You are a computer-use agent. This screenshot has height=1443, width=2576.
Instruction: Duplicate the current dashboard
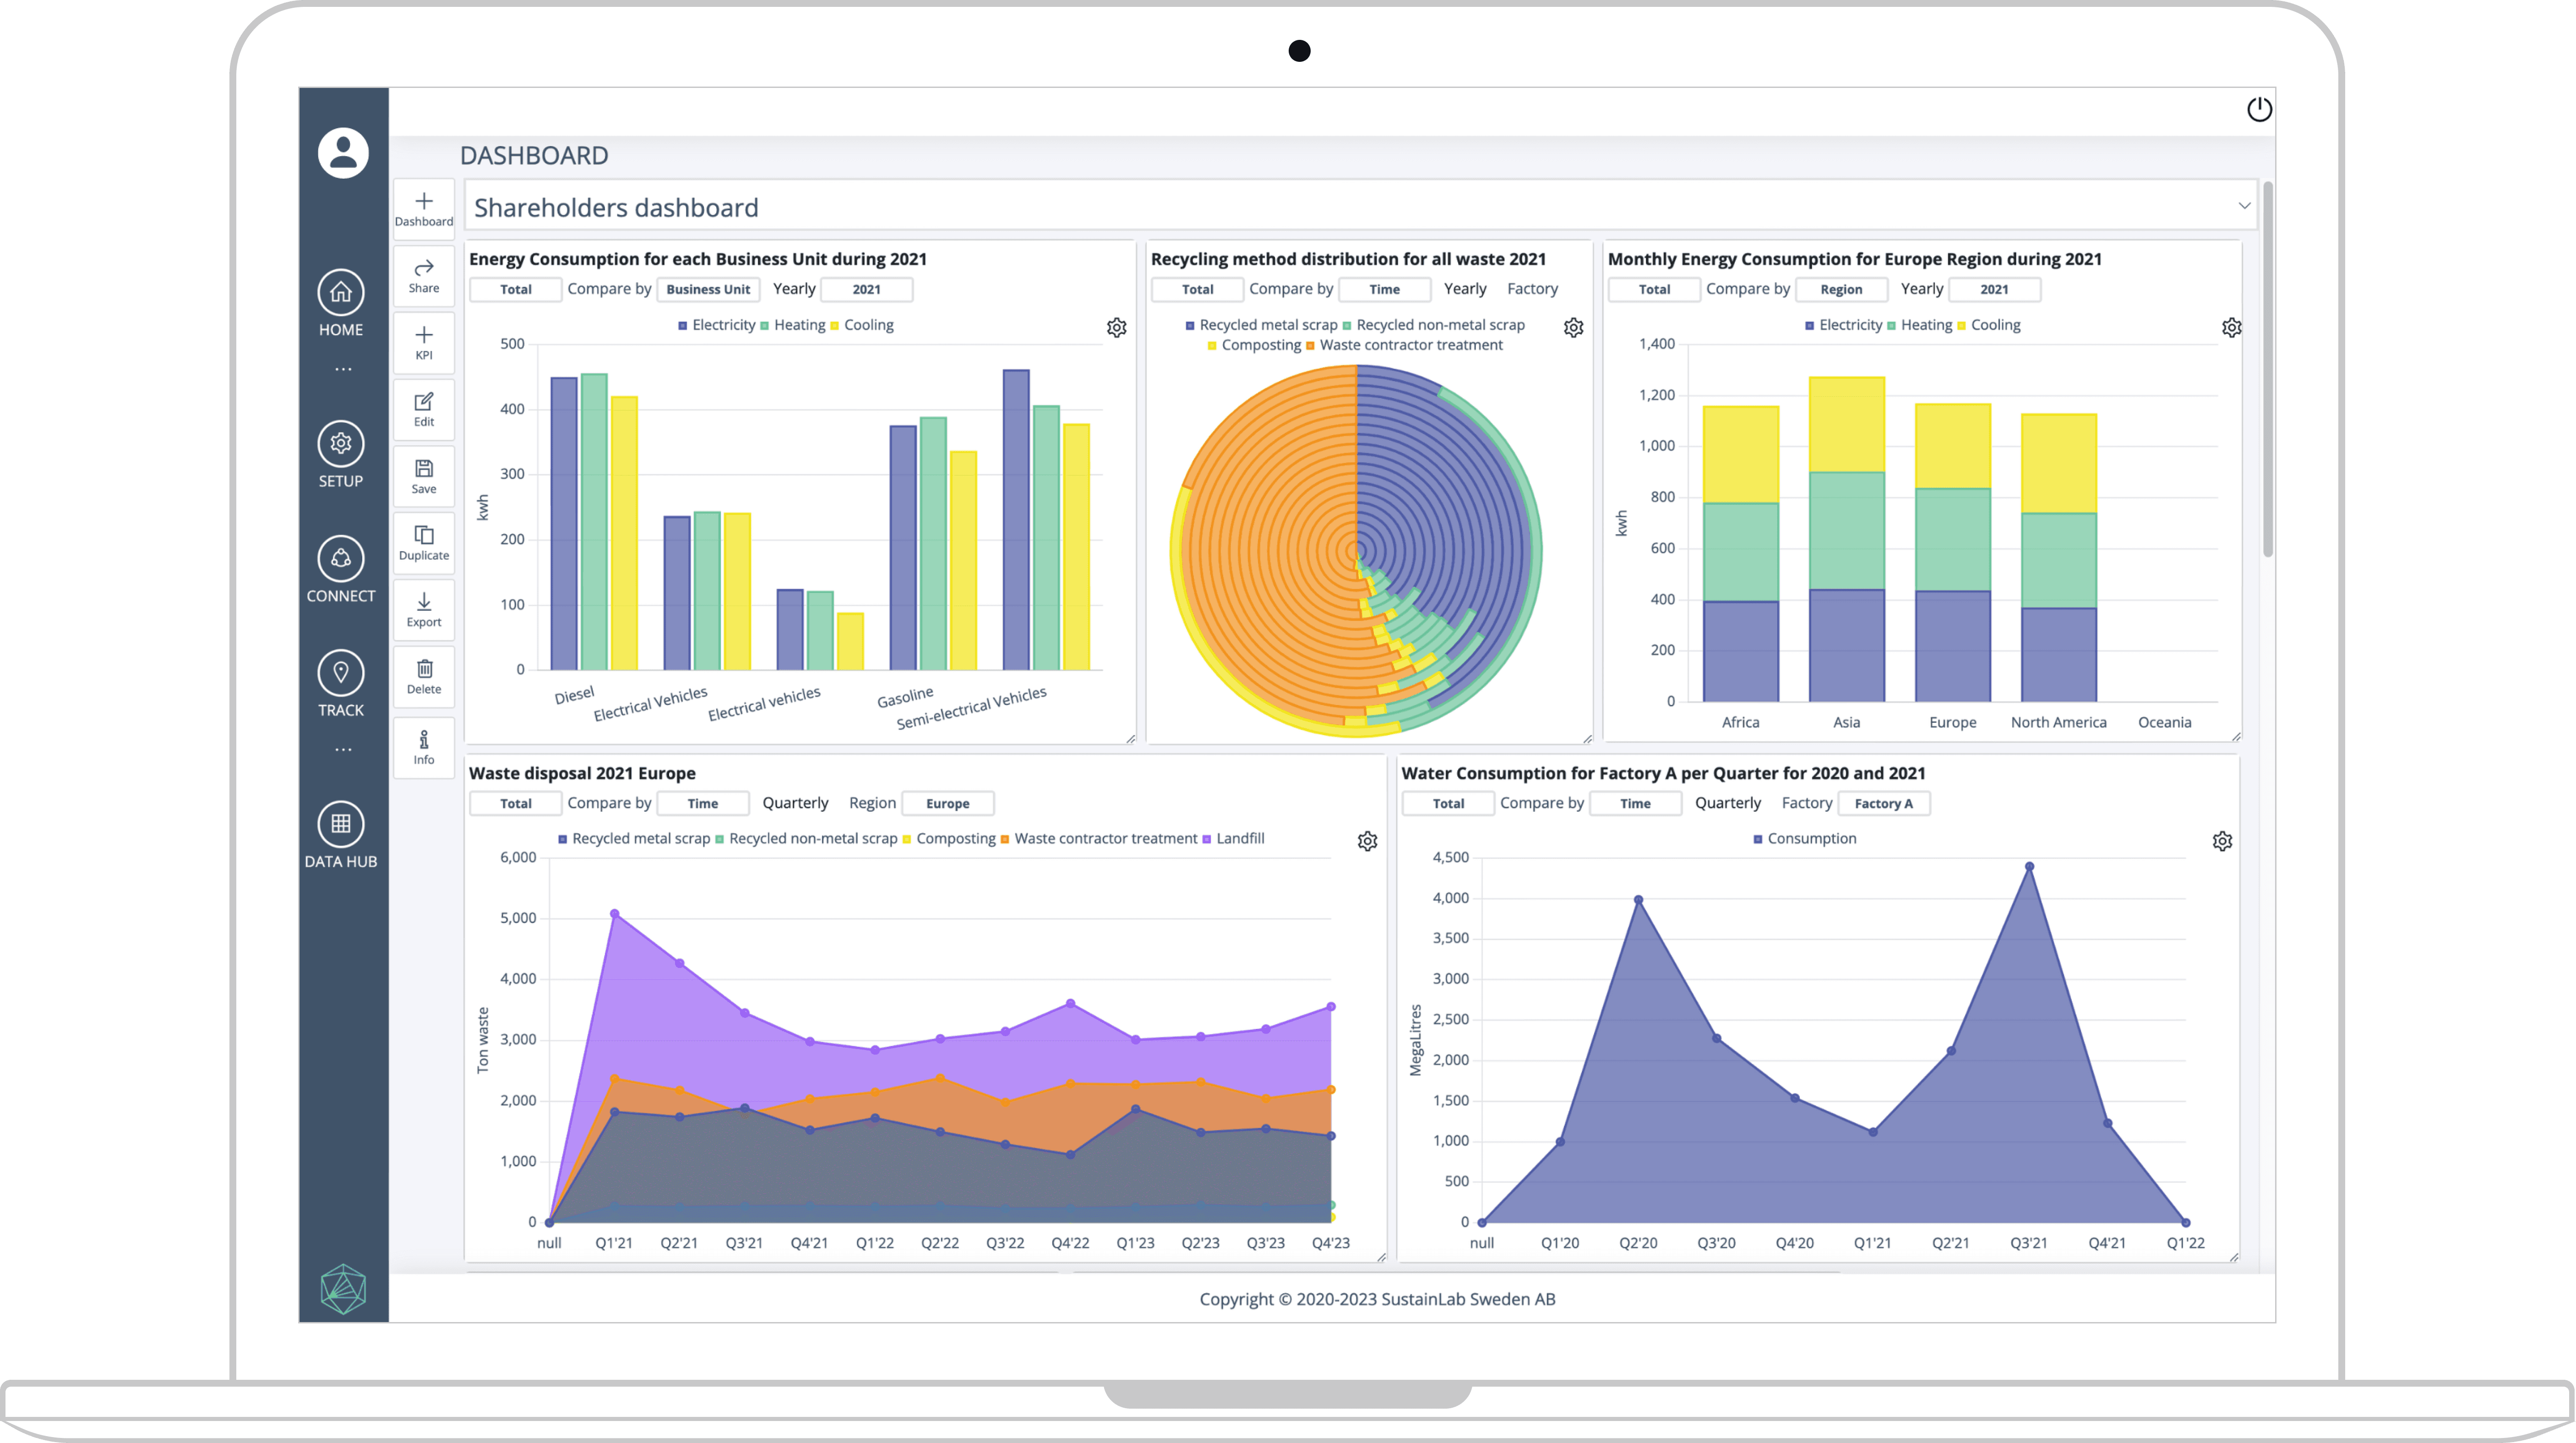point(424,542)
